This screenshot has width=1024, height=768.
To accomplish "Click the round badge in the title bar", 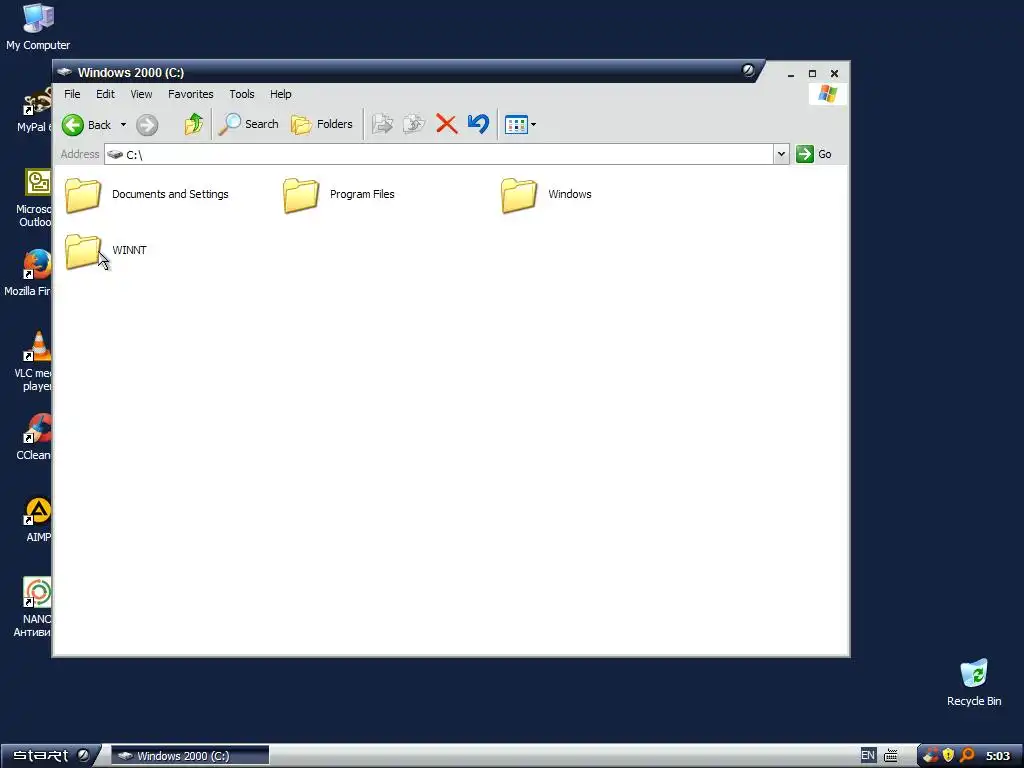I will point(748,70).
